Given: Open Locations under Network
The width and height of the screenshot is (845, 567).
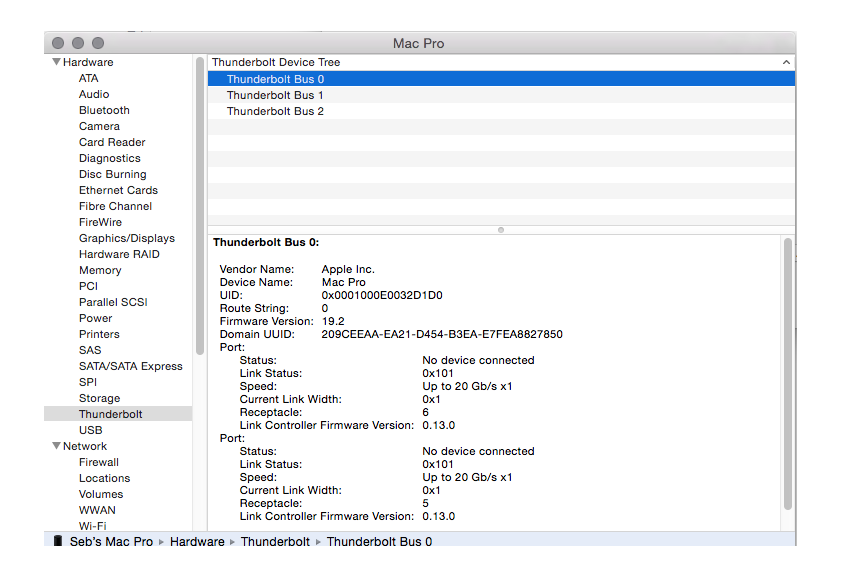Looking at the screenshot, I should (x=105, y=478).
